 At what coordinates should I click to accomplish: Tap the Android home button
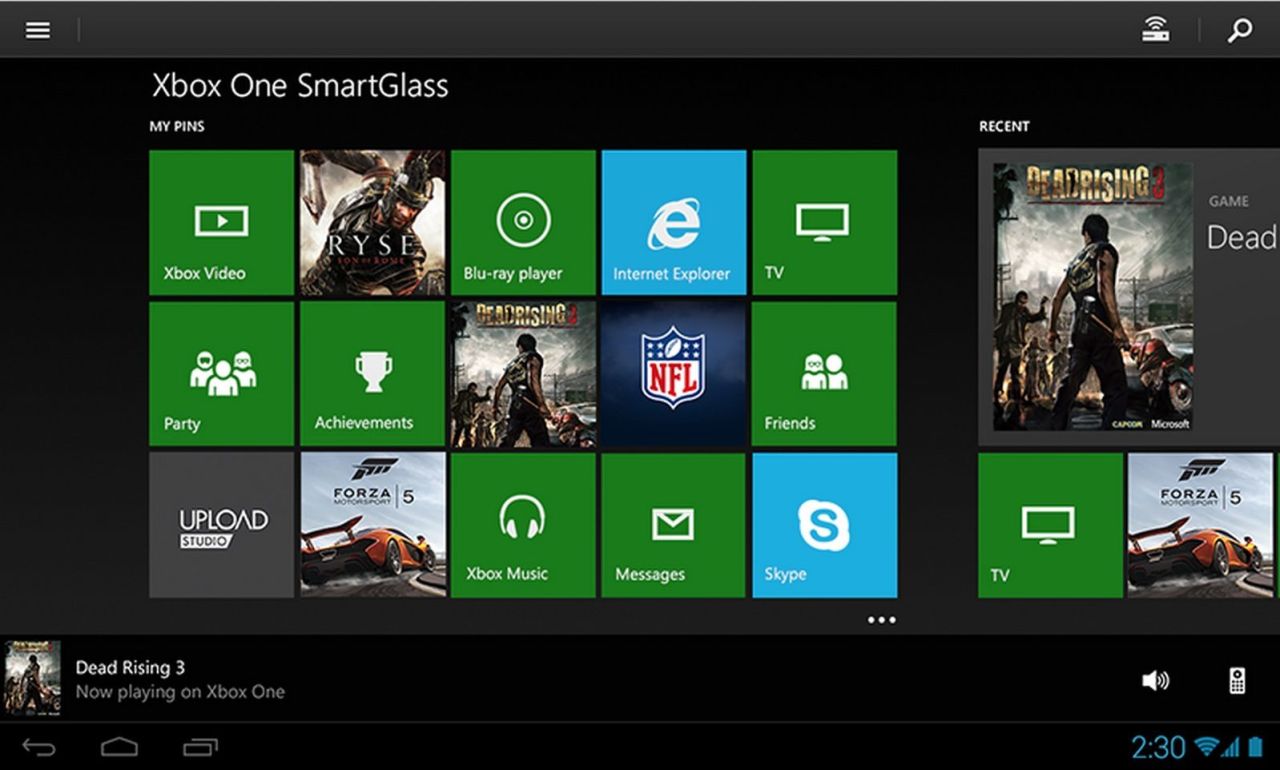click(x=119, y=746)
